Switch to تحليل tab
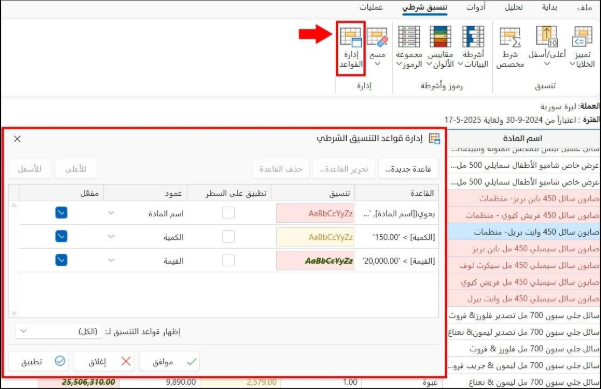 click(x=514, y=7)
